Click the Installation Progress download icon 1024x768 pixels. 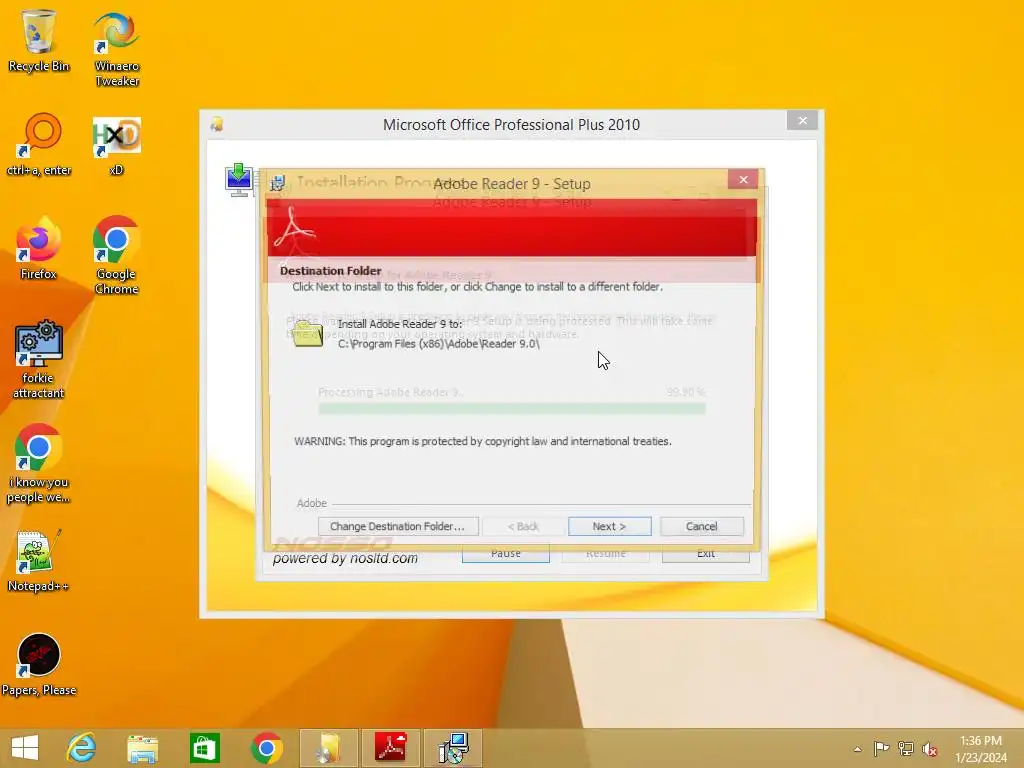pos(239,180)
